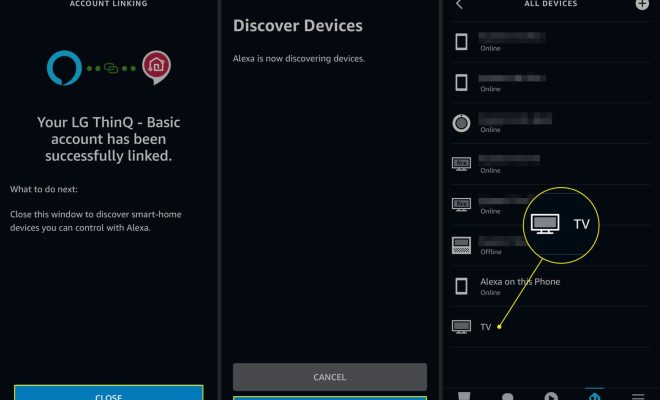Viewport: 660px width, 400px height.
Task: Select the ACCOUNT LINKING header
Action: coord(109,4)
